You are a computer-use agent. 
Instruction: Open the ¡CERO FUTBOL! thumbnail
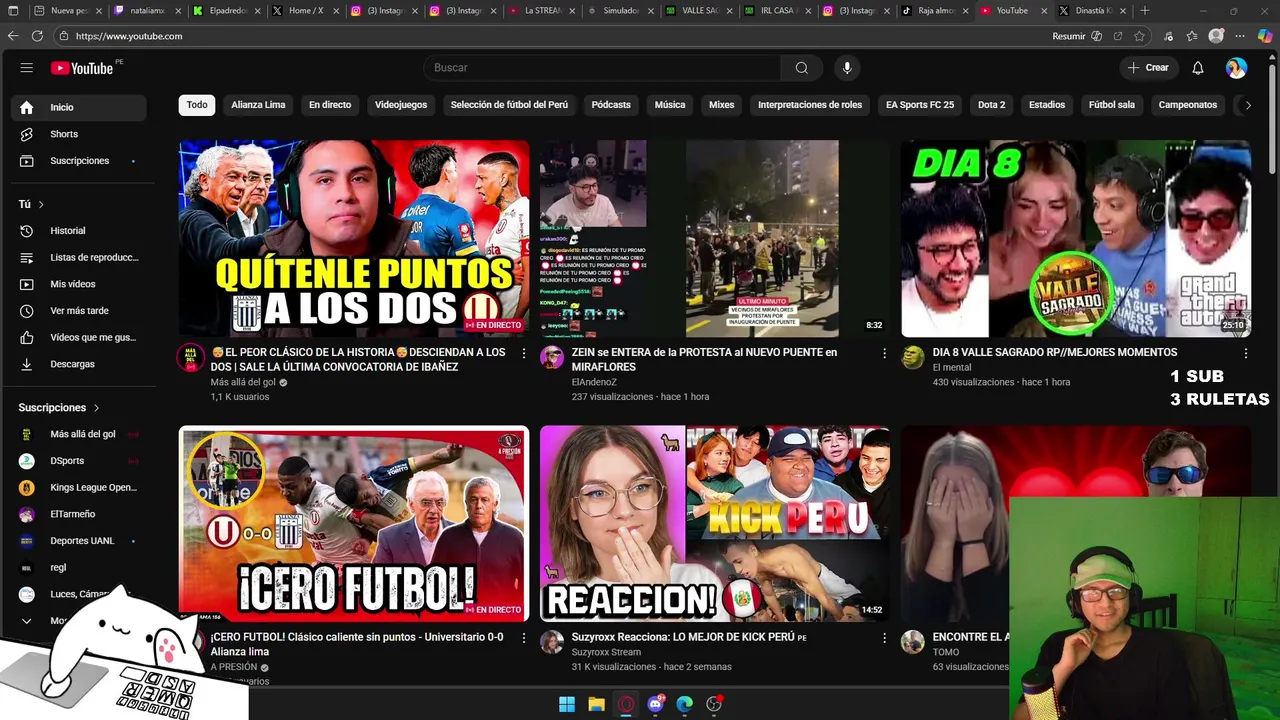[x=354, y=524]
